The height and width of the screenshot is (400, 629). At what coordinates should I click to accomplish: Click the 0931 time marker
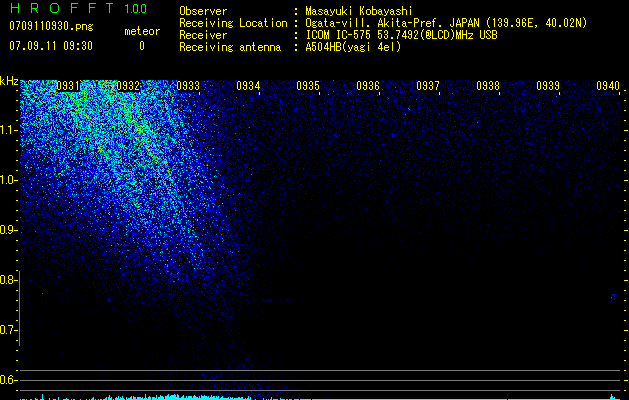coord(68,86)
